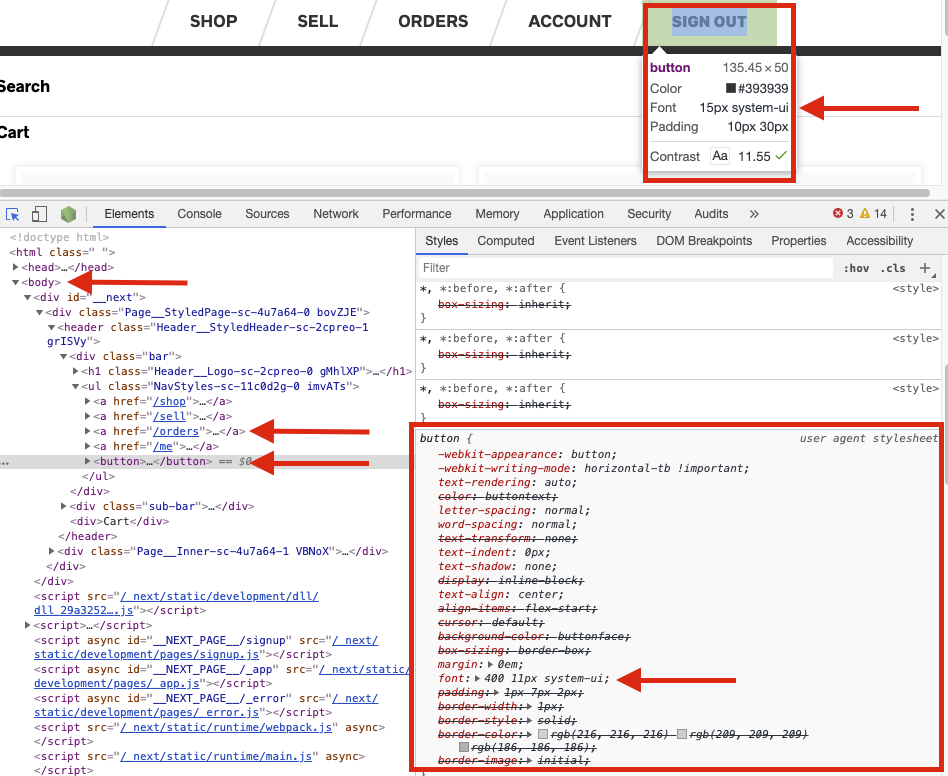Open the Memory tab
This screenshot has width=948, height=776.
(497, 214)
